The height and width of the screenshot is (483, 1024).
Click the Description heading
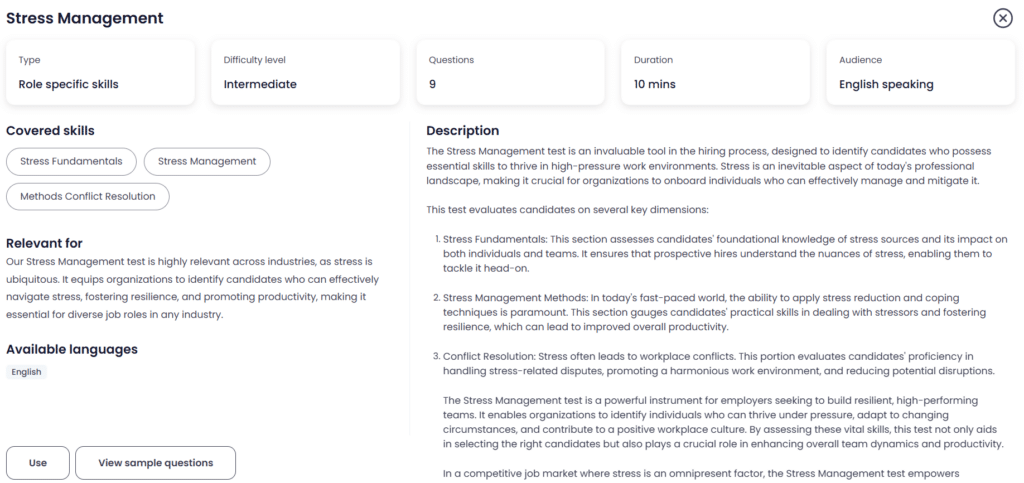point(462,131)
